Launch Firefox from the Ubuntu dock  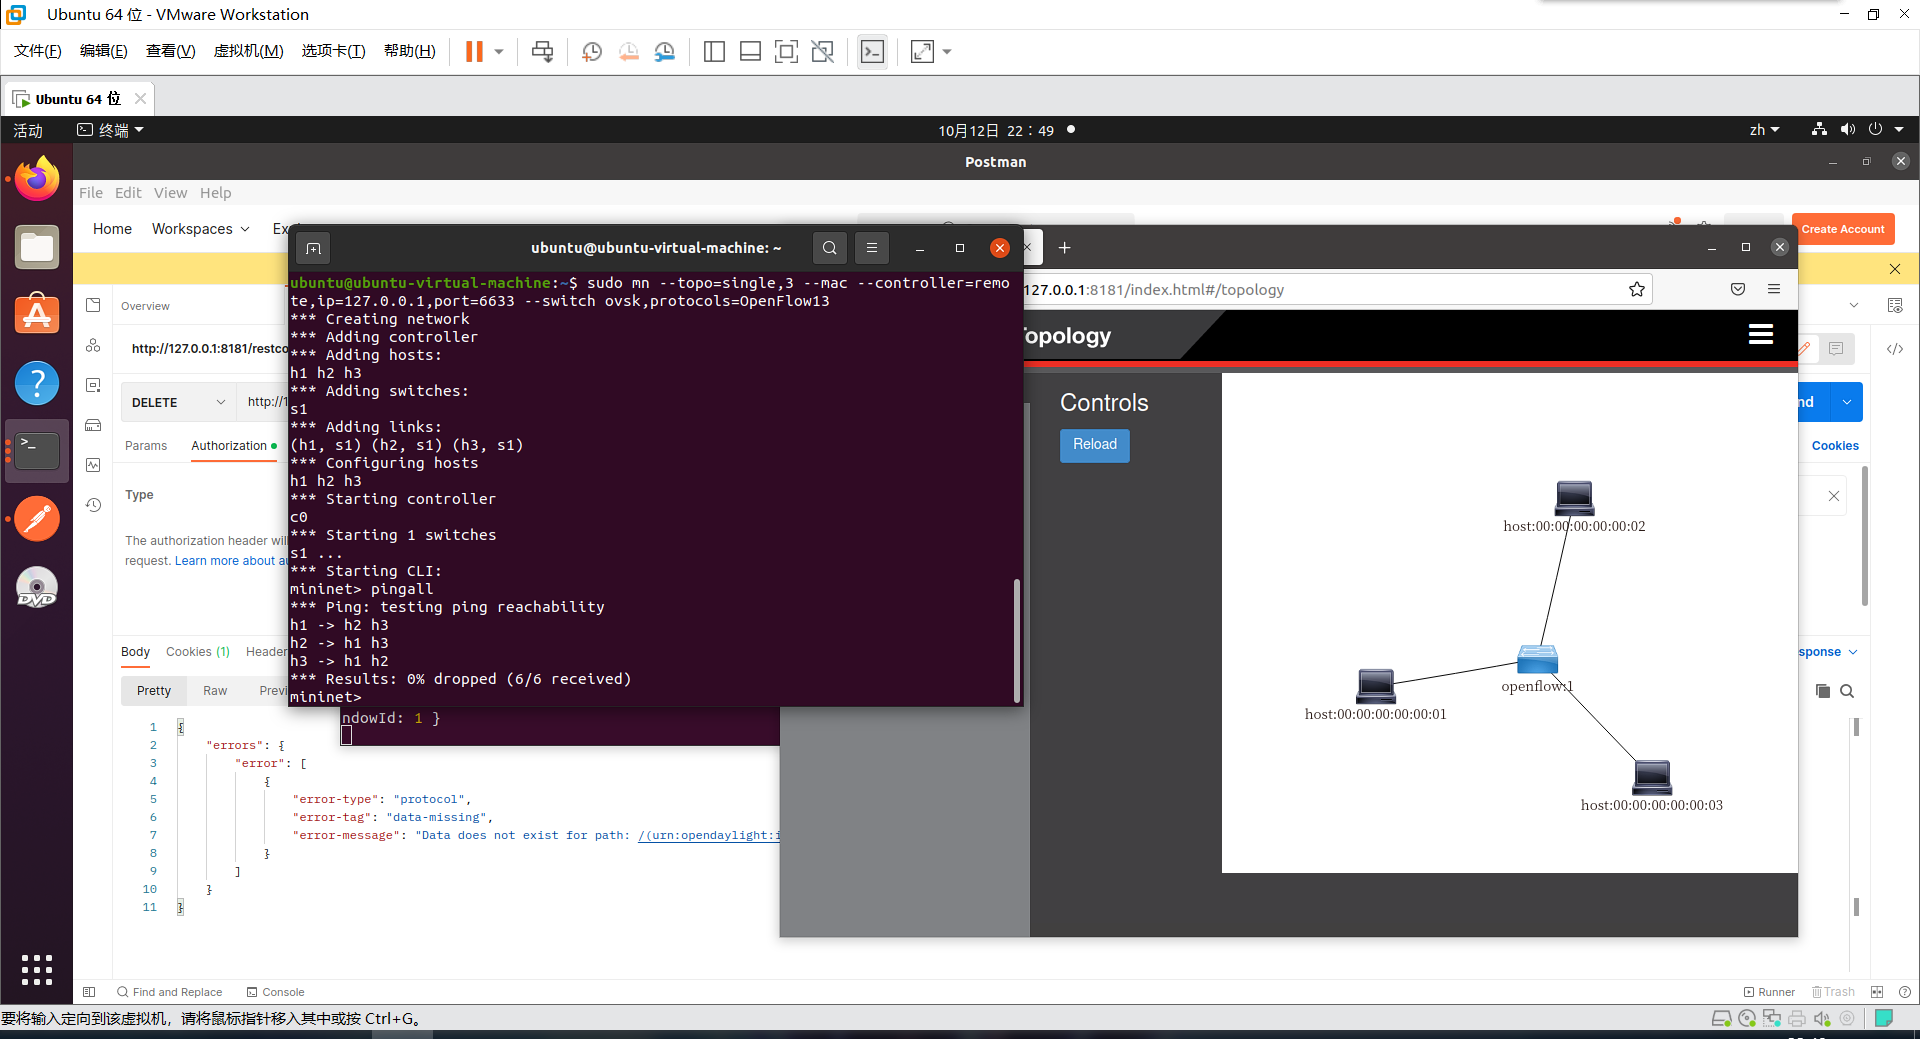[37, 179]
